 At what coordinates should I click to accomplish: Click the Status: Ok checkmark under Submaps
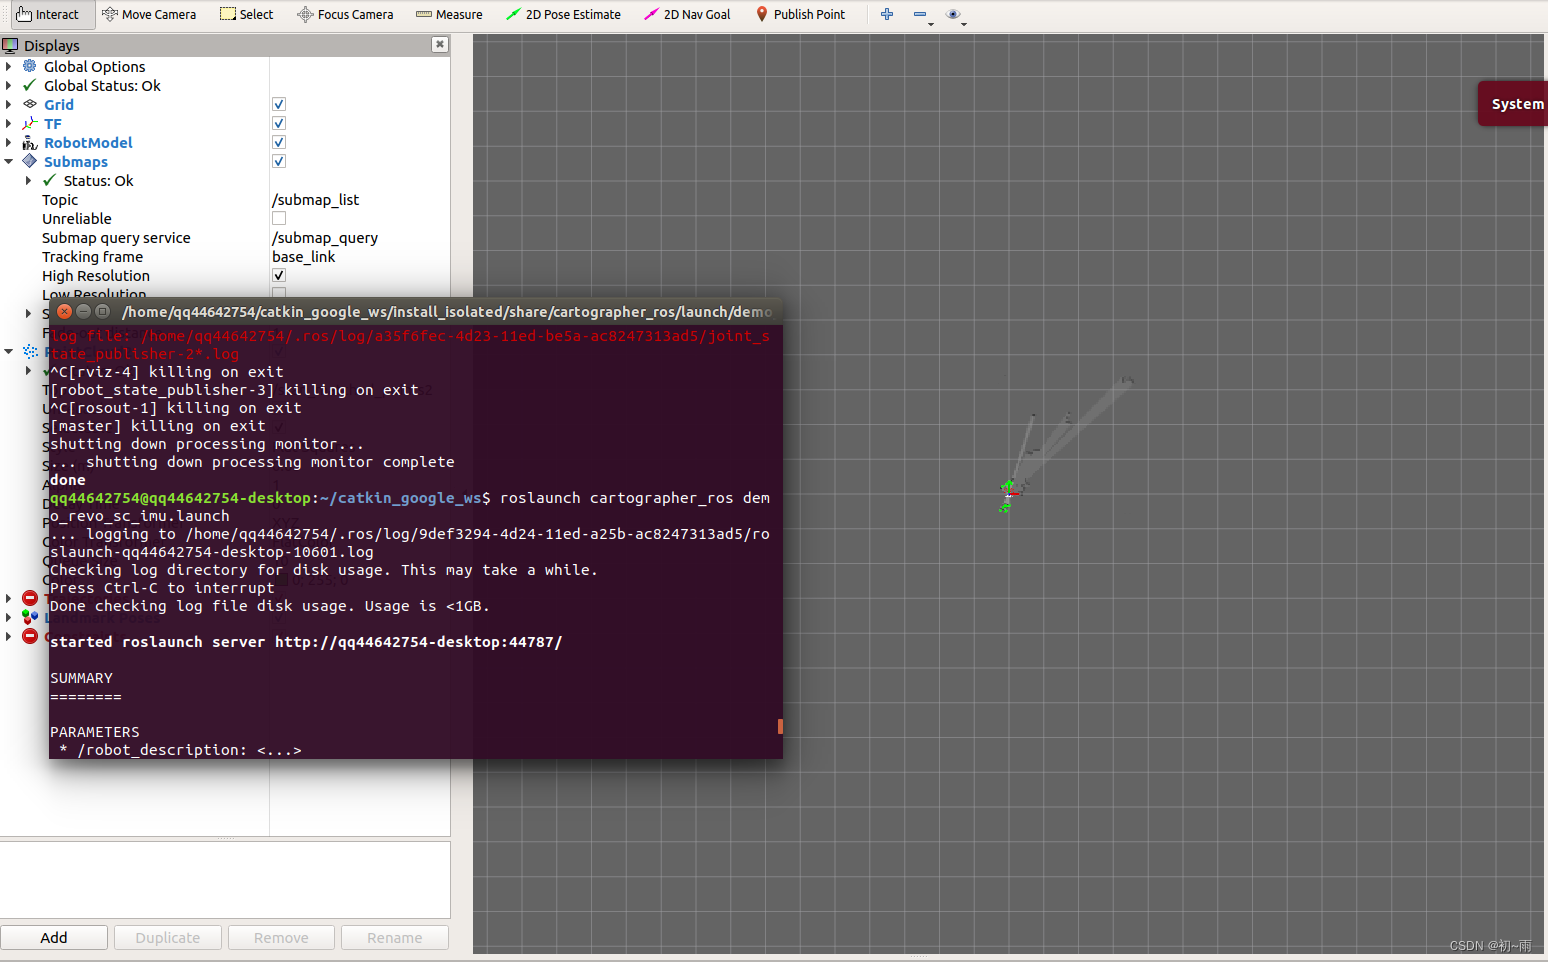pyautogui.click(x=49, y=180)
